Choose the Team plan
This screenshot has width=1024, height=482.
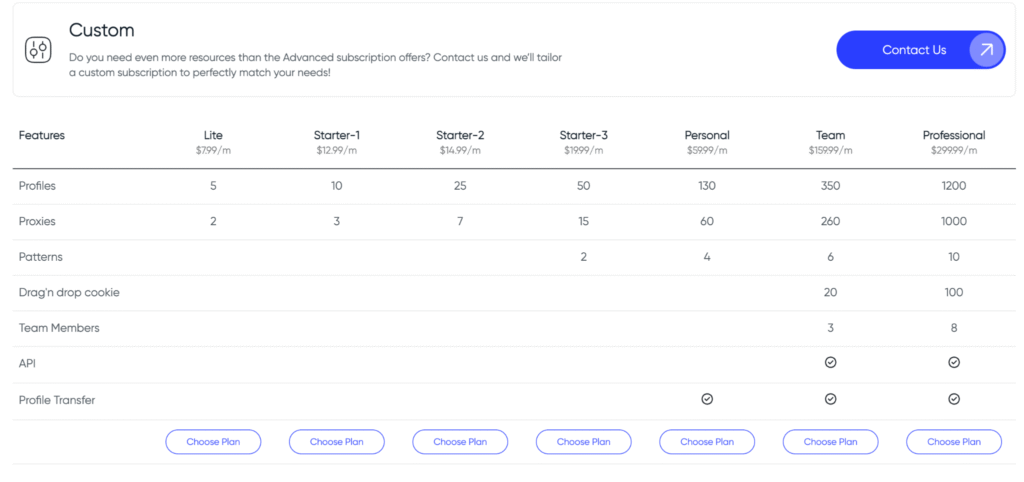830,442
